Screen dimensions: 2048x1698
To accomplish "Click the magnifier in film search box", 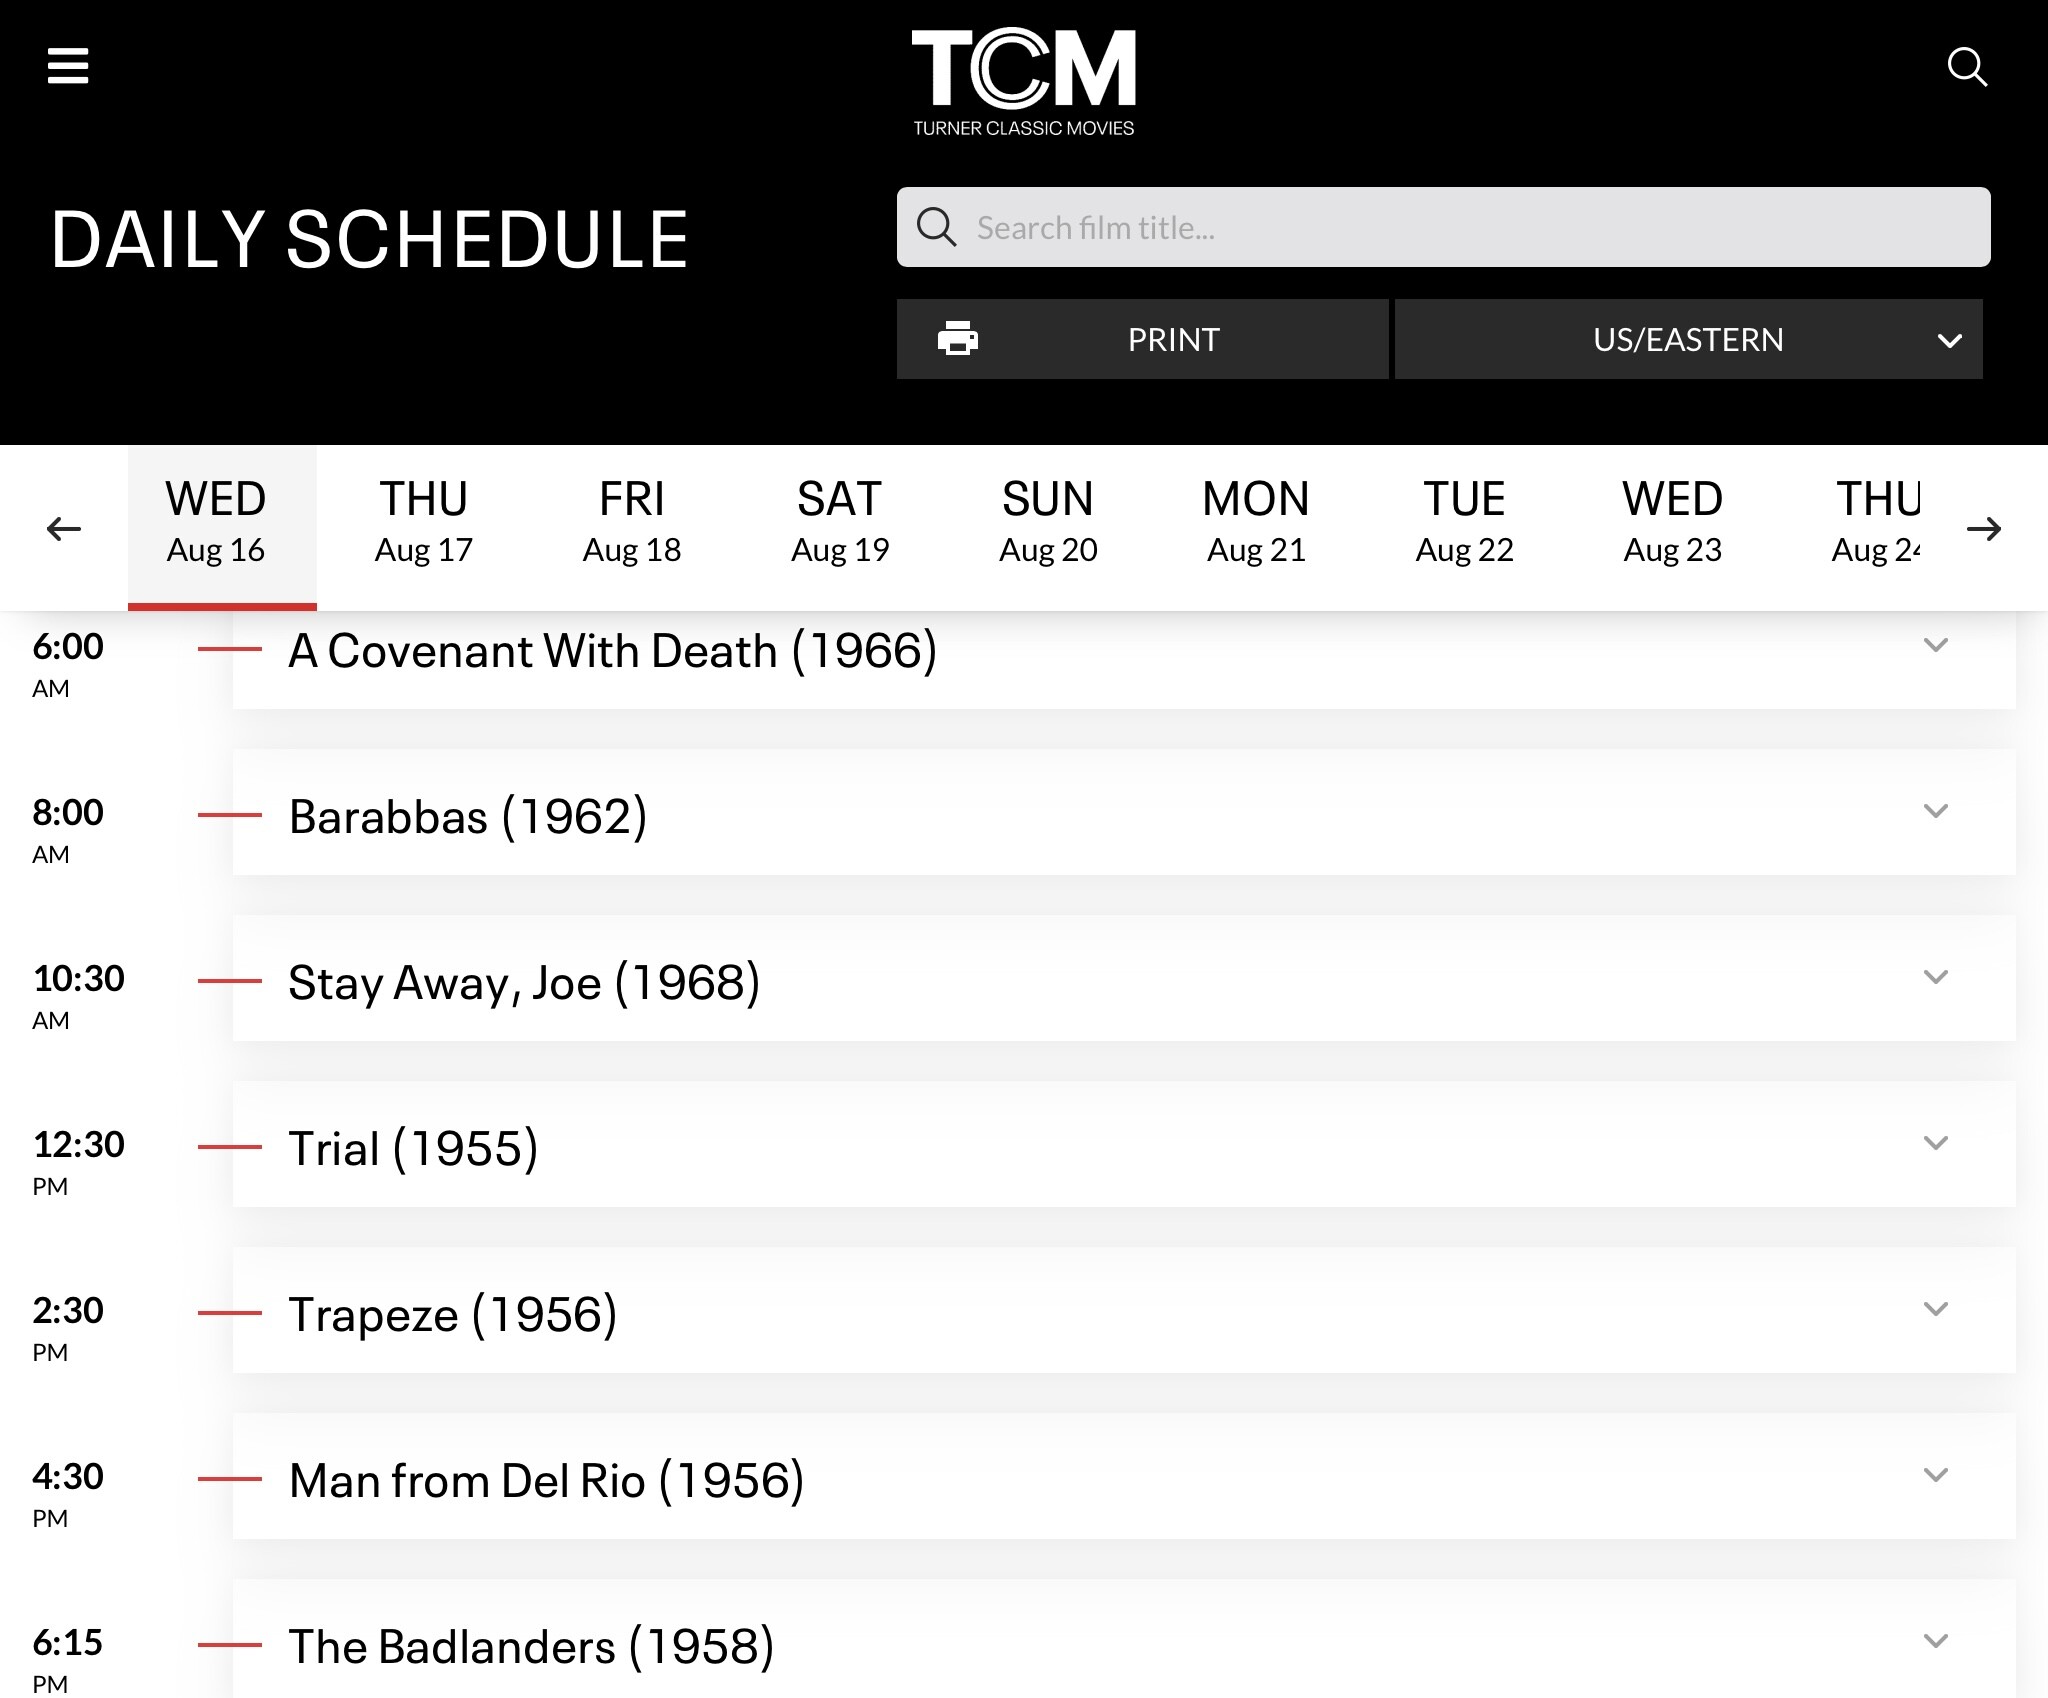I will pyautogui.click(x=936, y=227).
